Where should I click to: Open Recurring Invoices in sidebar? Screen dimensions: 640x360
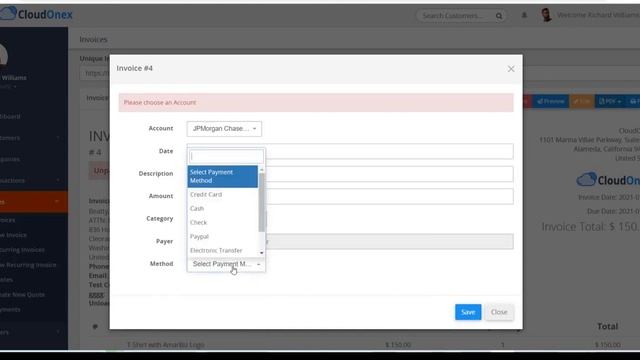(22, 250)
